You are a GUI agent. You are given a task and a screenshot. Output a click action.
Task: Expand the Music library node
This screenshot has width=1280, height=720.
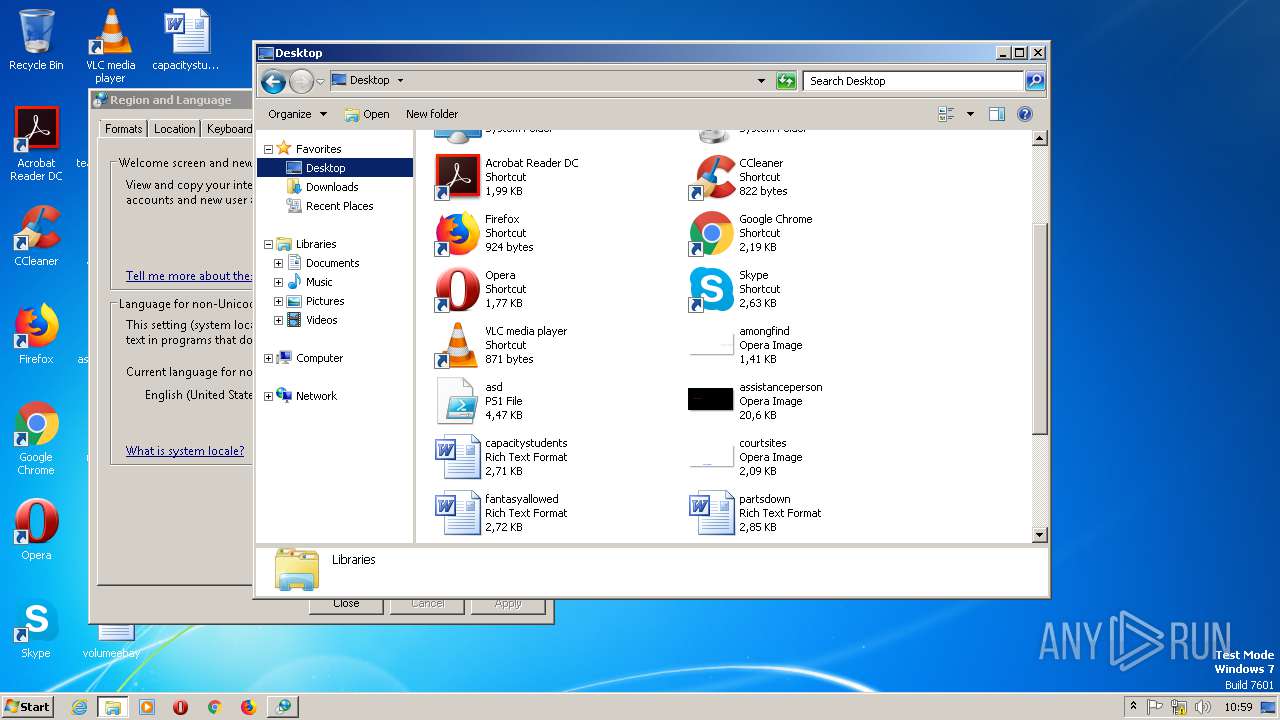coord(278,282)
